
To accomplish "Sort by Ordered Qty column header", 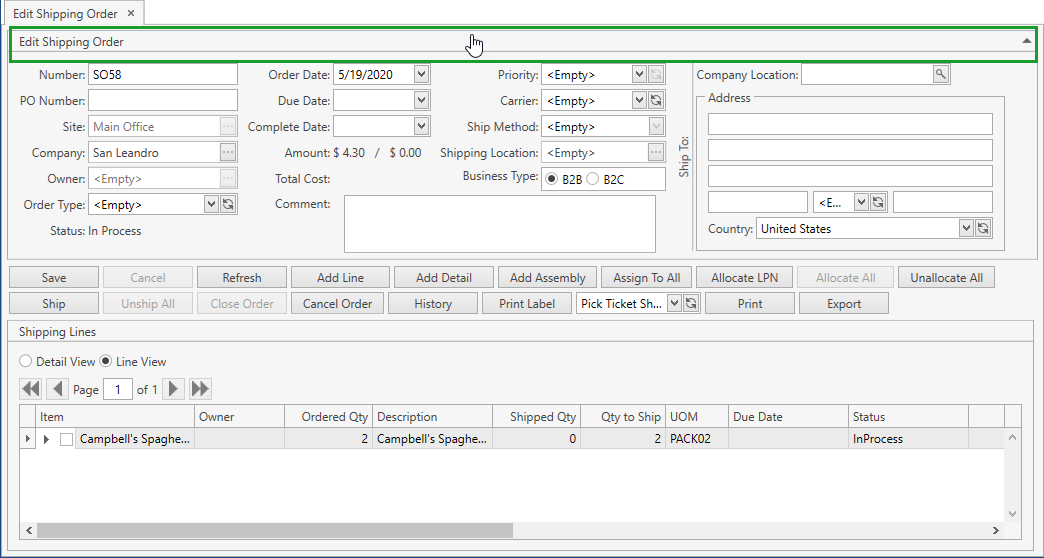I will (x=328, y=417).
